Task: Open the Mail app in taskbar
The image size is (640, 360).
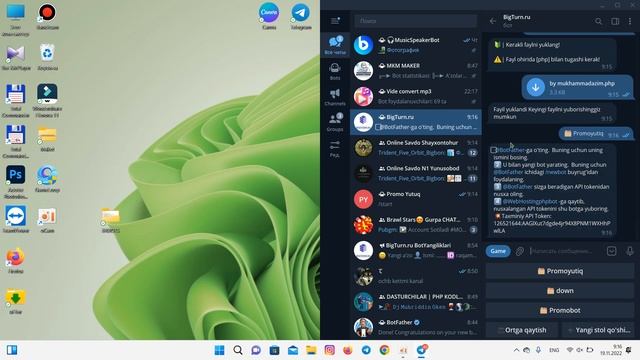Action: point(293,350)
